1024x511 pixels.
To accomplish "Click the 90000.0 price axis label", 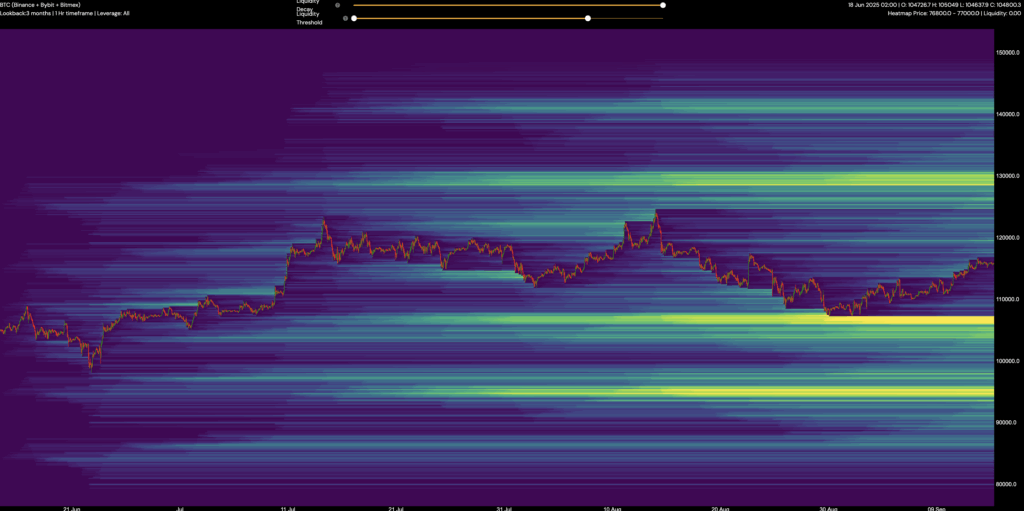I will [1006, 423].
